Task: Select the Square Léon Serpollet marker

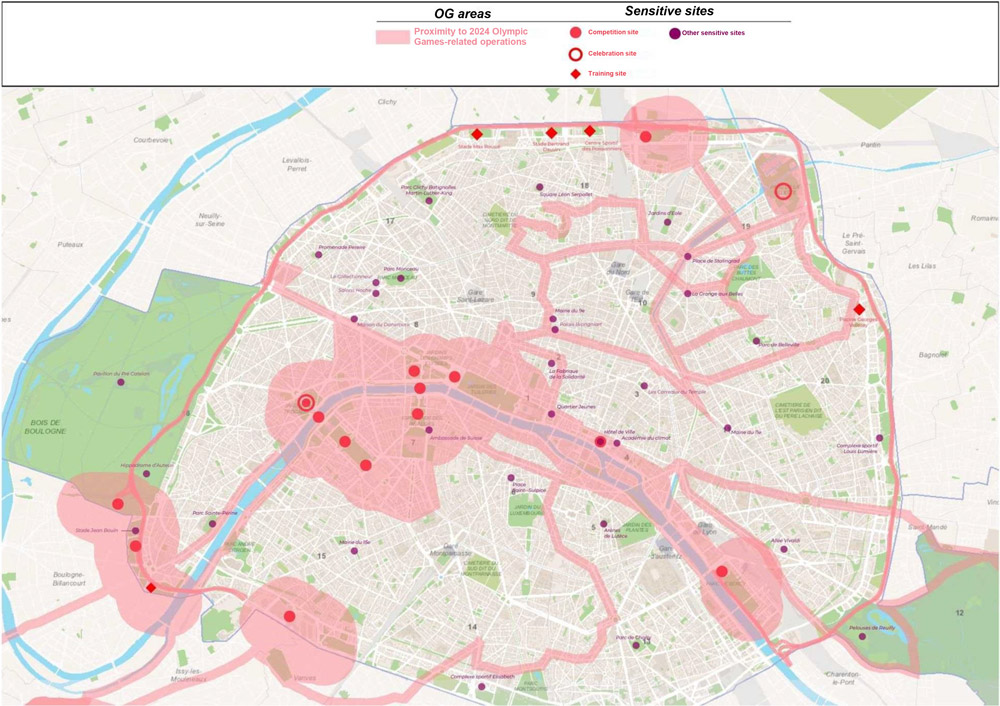Action: (540, 187)
